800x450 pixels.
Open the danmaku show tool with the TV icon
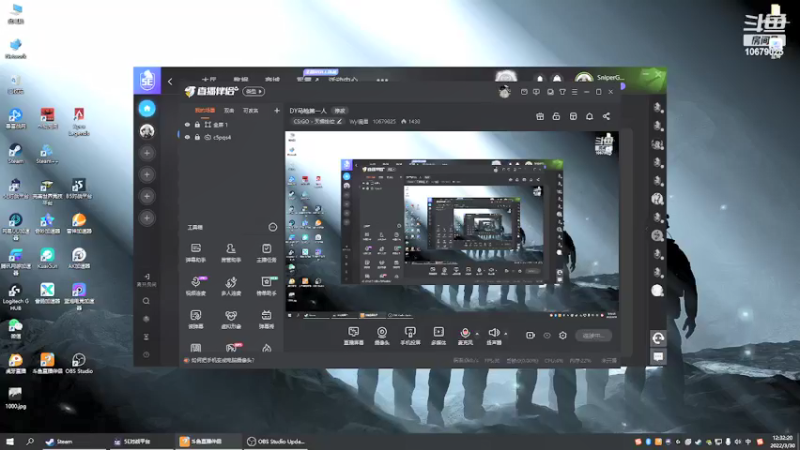pos(266,319)
